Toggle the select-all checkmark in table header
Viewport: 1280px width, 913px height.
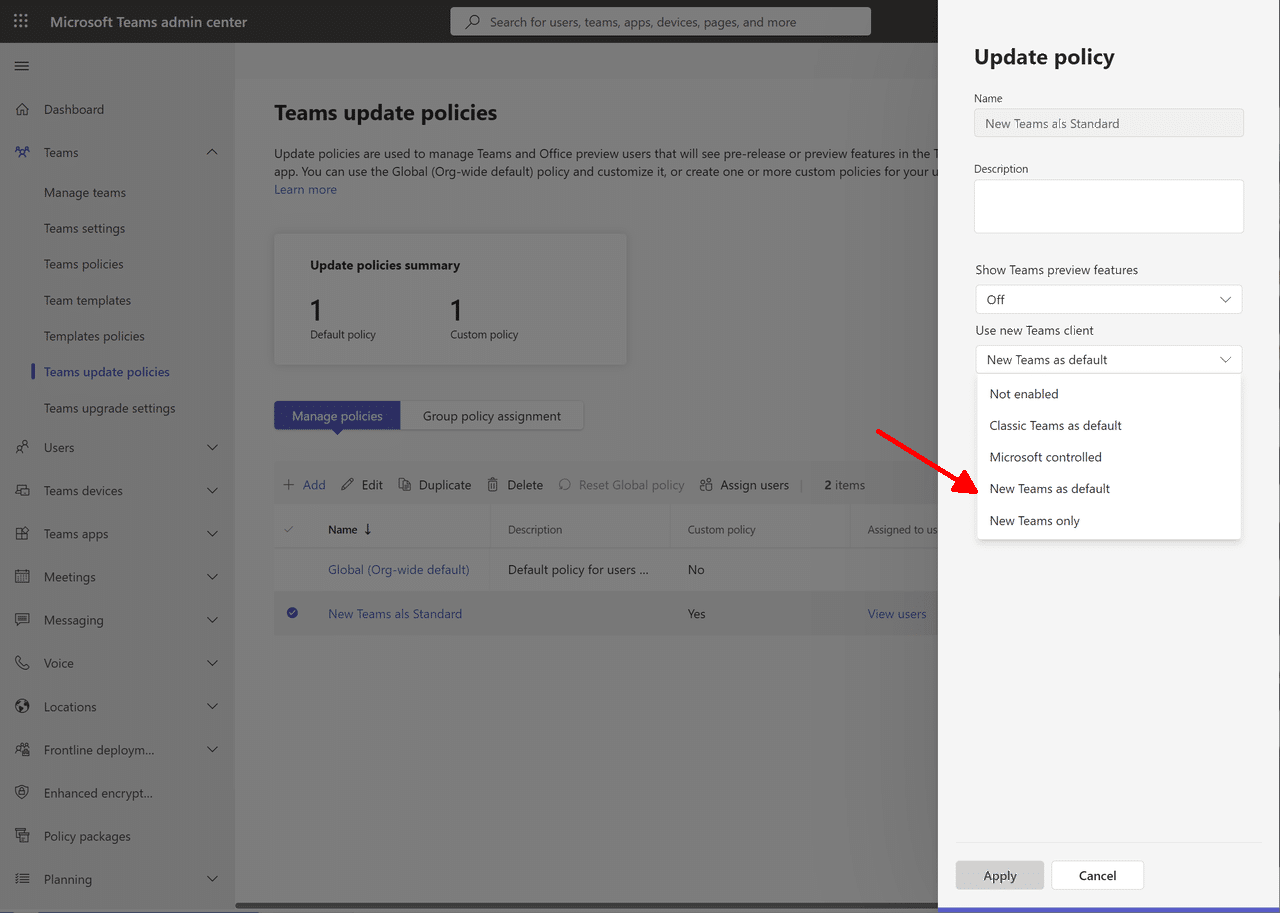pos(289,530)
